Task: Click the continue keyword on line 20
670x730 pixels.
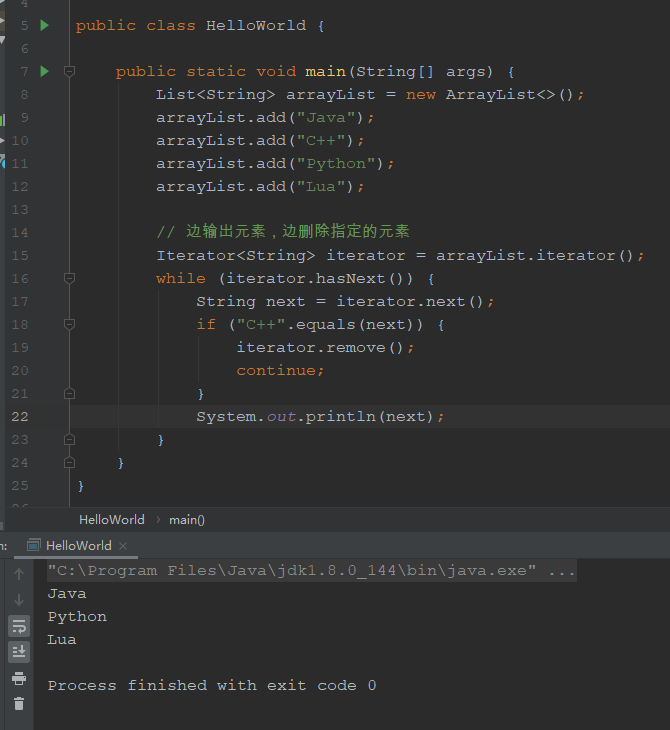Action: pyautogui.click(x=276, y=371)
